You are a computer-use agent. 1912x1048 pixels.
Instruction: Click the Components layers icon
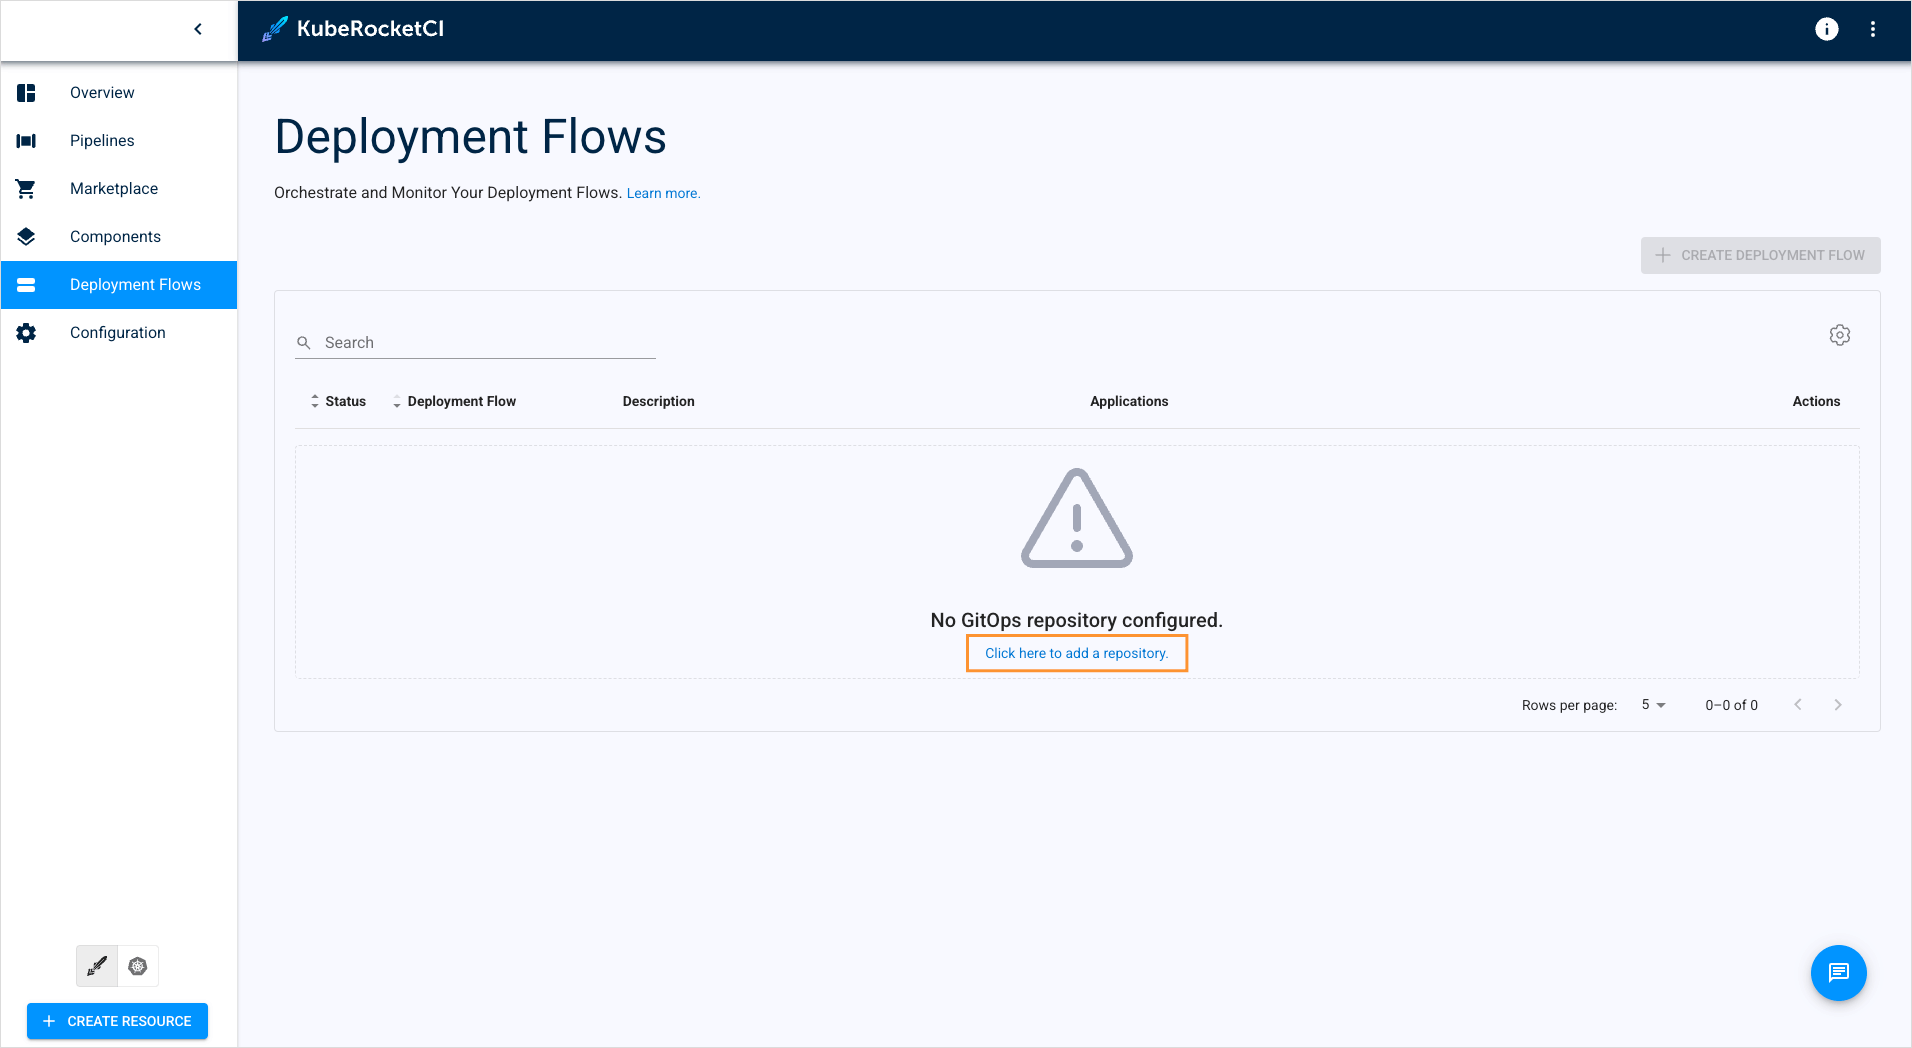(x=25, y=236)
